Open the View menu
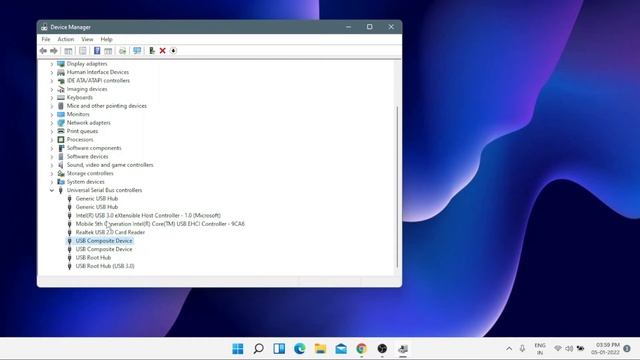 87,39
